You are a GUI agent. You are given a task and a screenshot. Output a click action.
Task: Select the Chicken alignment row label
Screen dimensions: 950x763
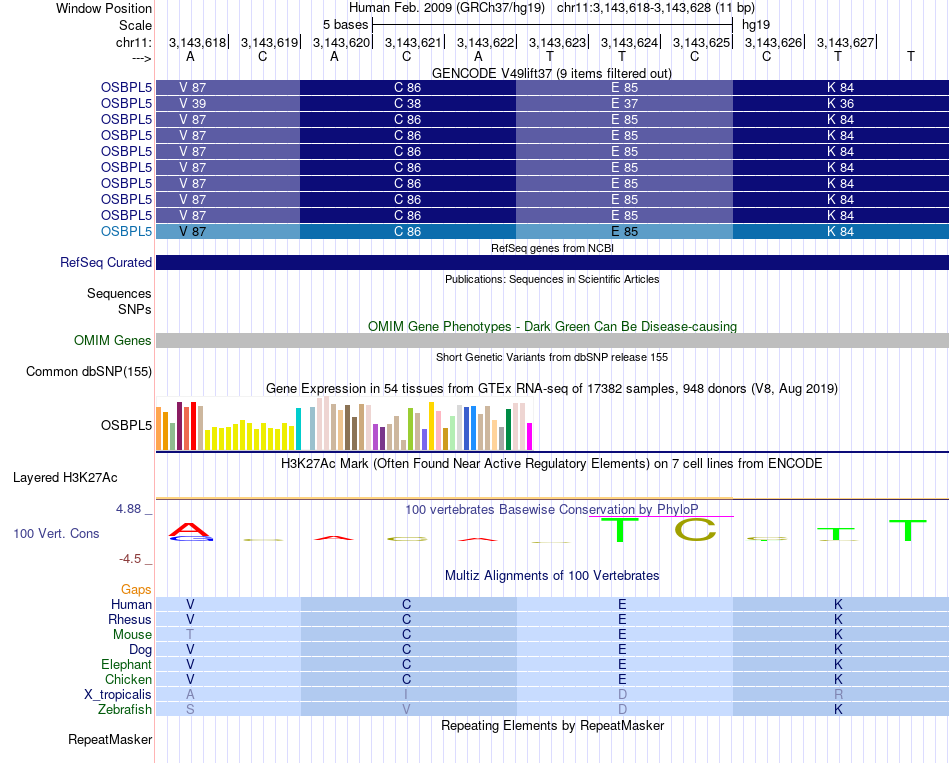(x=128, y=679)
